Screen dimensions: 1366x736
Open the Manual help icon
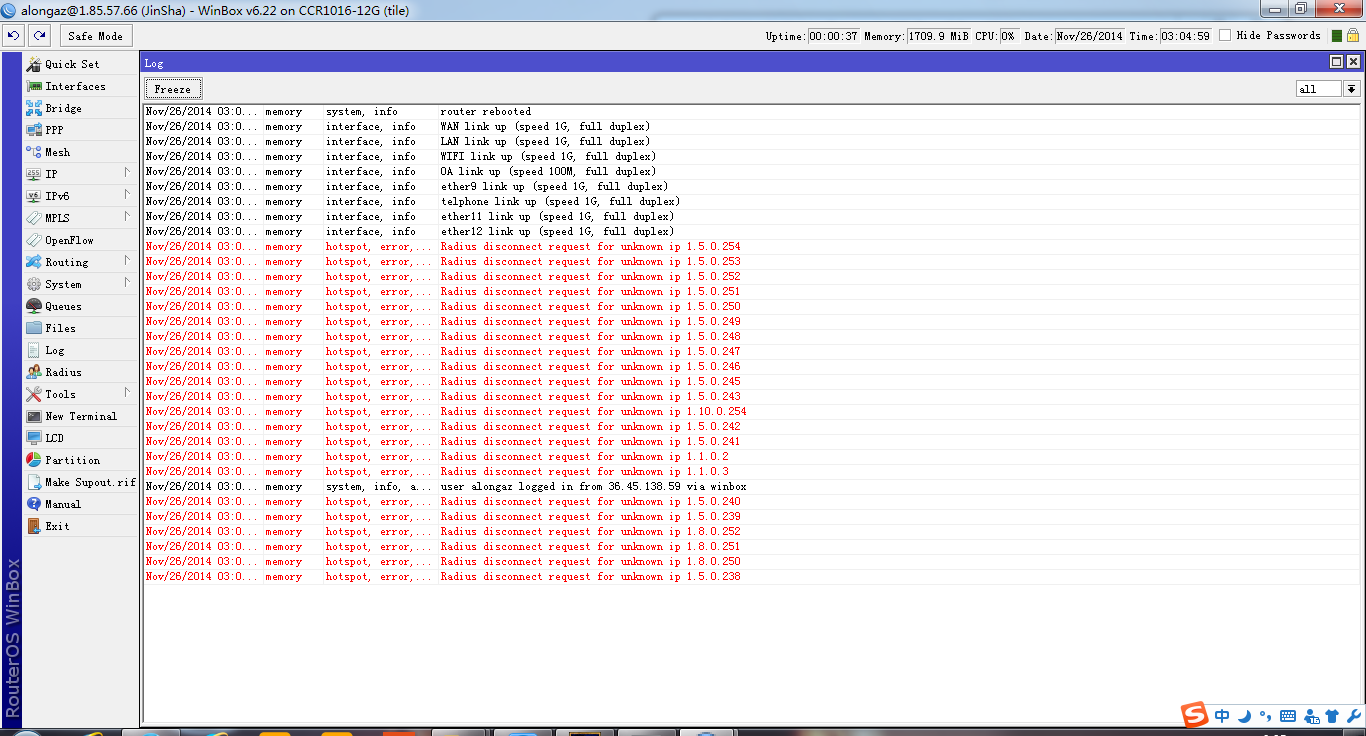click(34, 504)
